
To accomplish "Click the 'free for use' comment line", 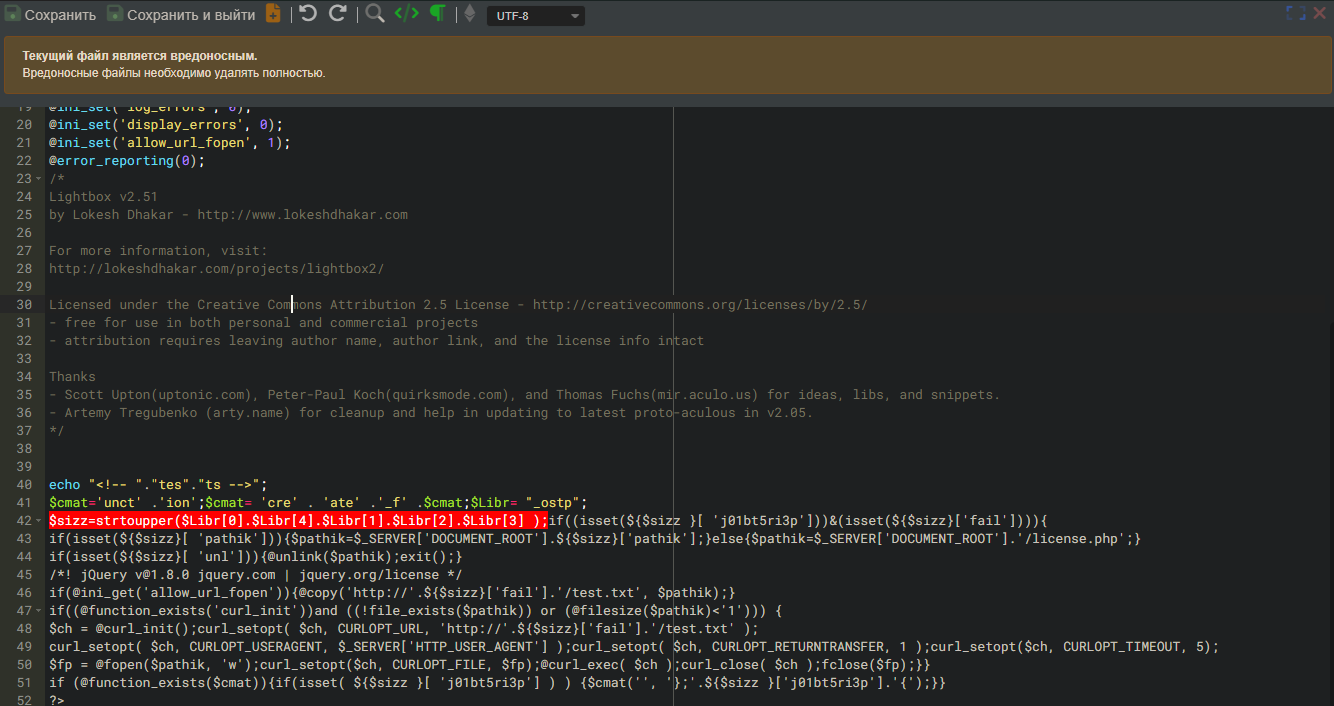I will [263, 323].
